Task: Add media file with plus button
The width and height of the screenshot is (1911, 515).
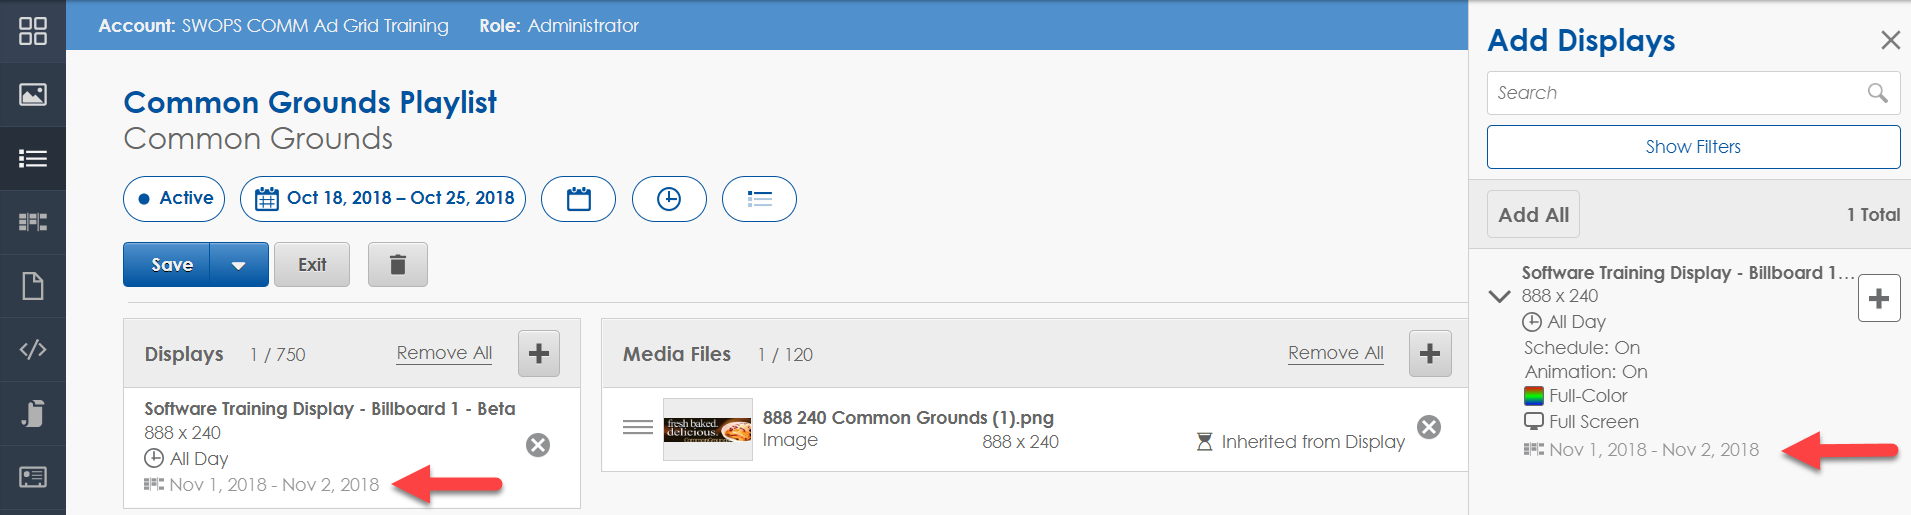Action: 1430,354
